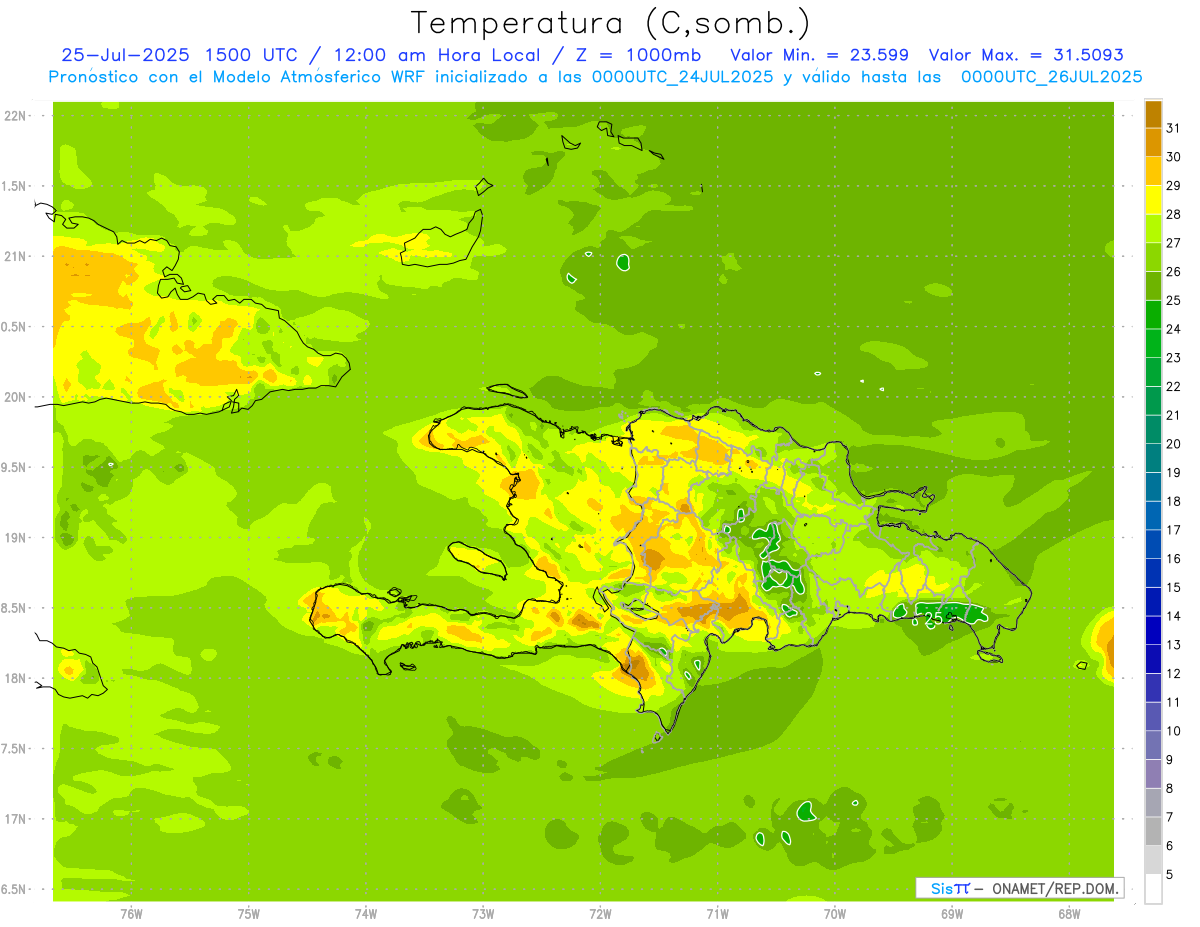Click the '74W' longitude label

click(366, 914)
